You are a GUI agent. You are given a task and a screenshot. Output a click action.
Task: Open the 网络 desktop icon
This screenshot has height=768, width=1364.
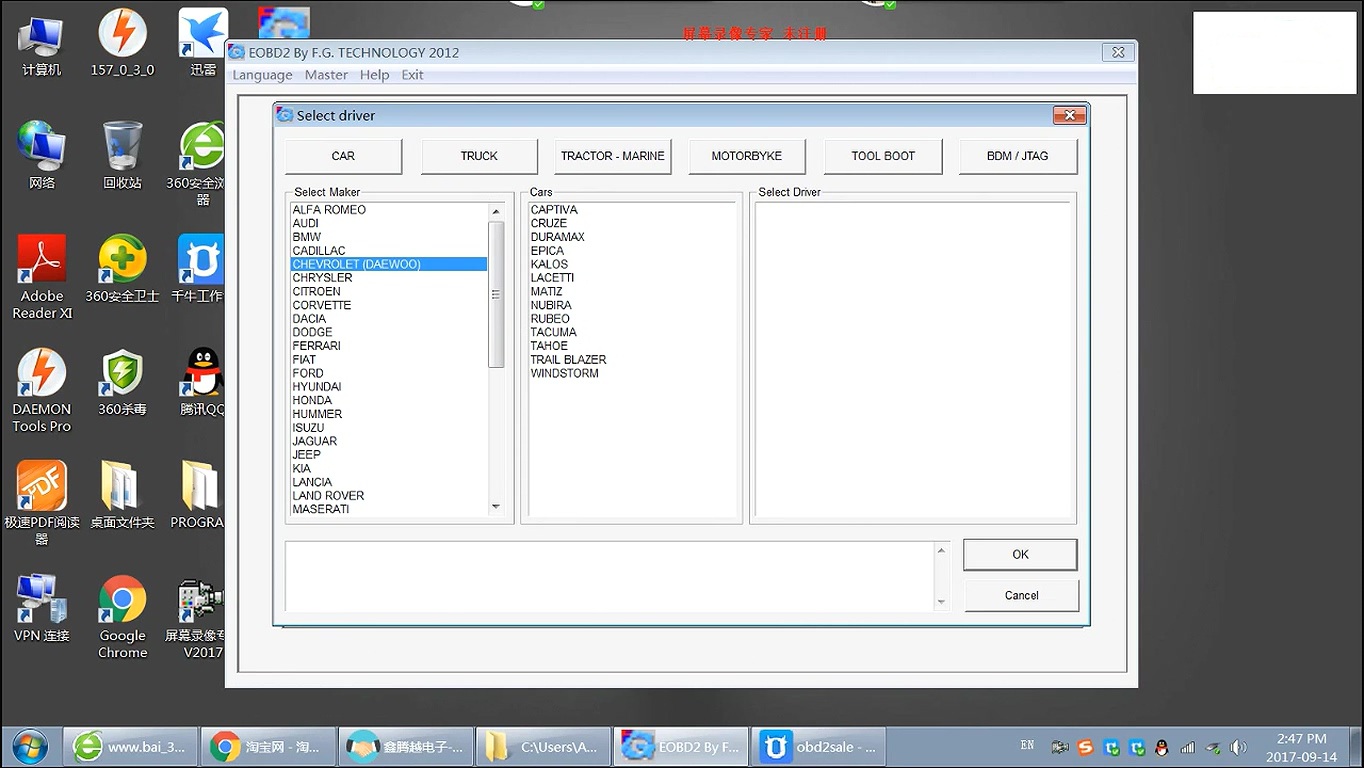pos(42,156)
